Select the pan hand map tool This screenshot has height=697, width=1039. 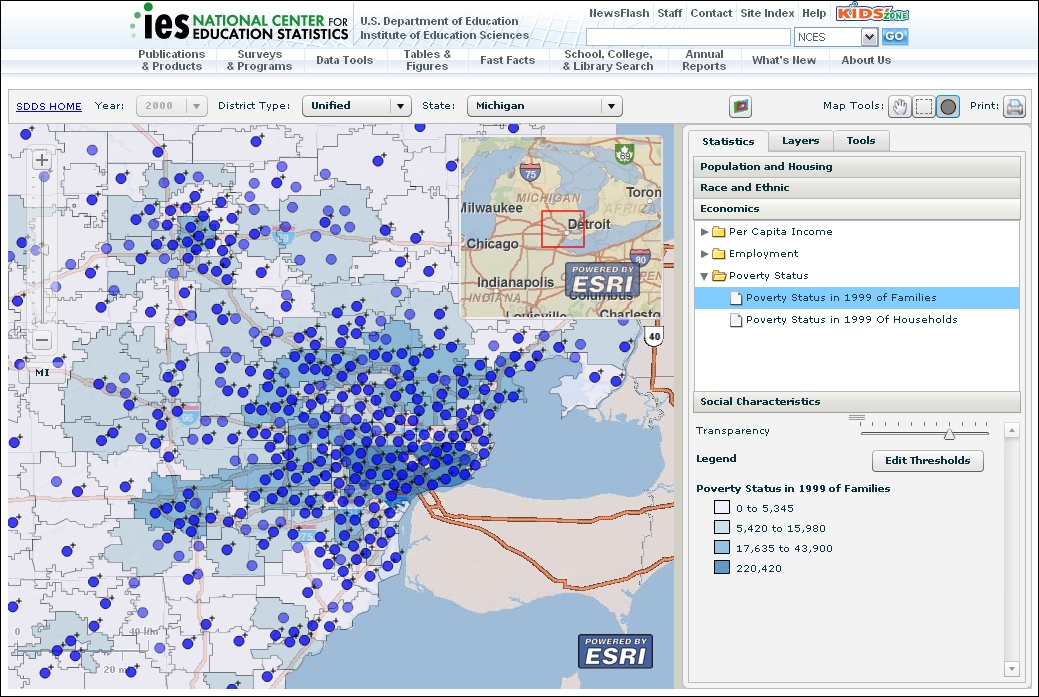click(900, 106)
